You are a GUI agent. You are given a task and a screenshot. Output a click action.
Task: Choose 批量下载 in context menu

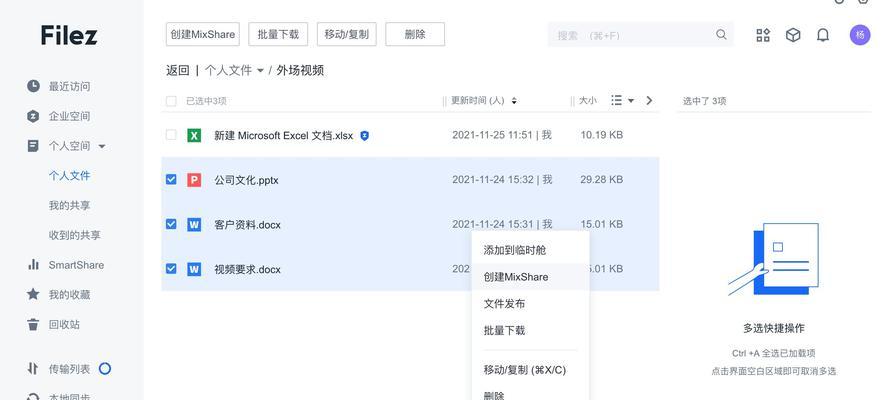coord(530,330)
